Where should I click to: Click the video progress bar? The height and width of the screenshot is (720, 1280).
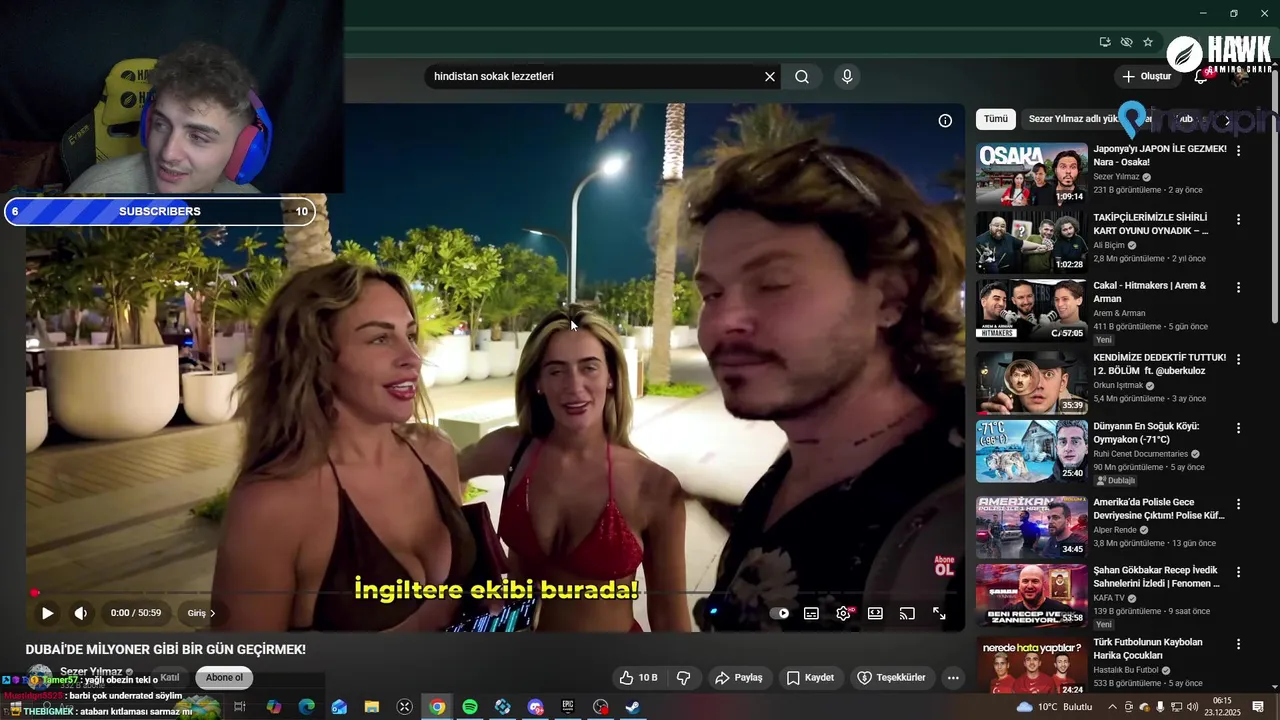(495, 593)
